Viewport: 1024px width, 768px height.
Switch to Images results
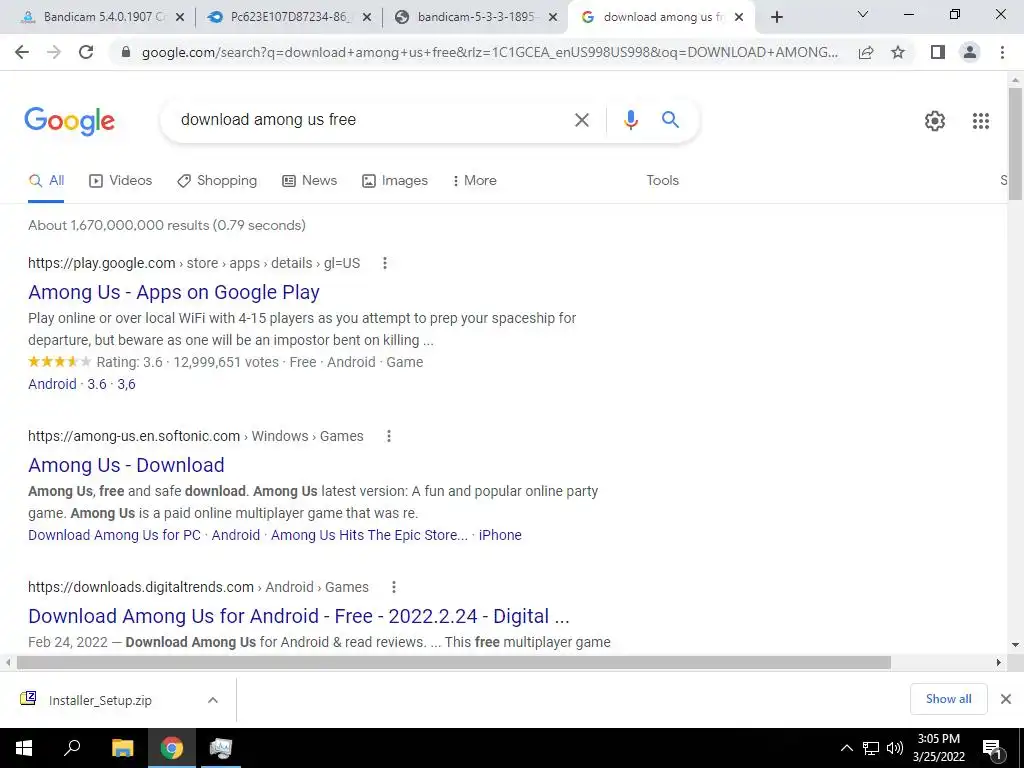click(x=395, y=181)
